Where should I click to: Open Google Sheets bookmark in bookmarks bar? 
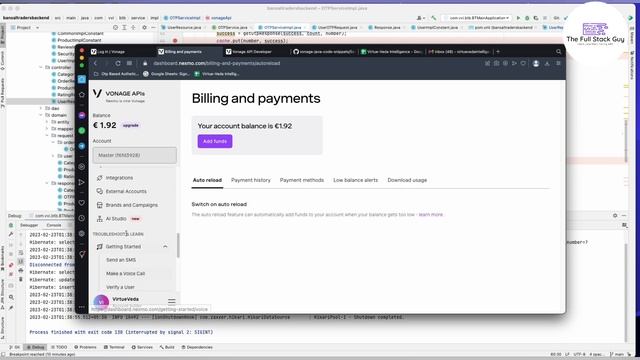coord(166,74)
